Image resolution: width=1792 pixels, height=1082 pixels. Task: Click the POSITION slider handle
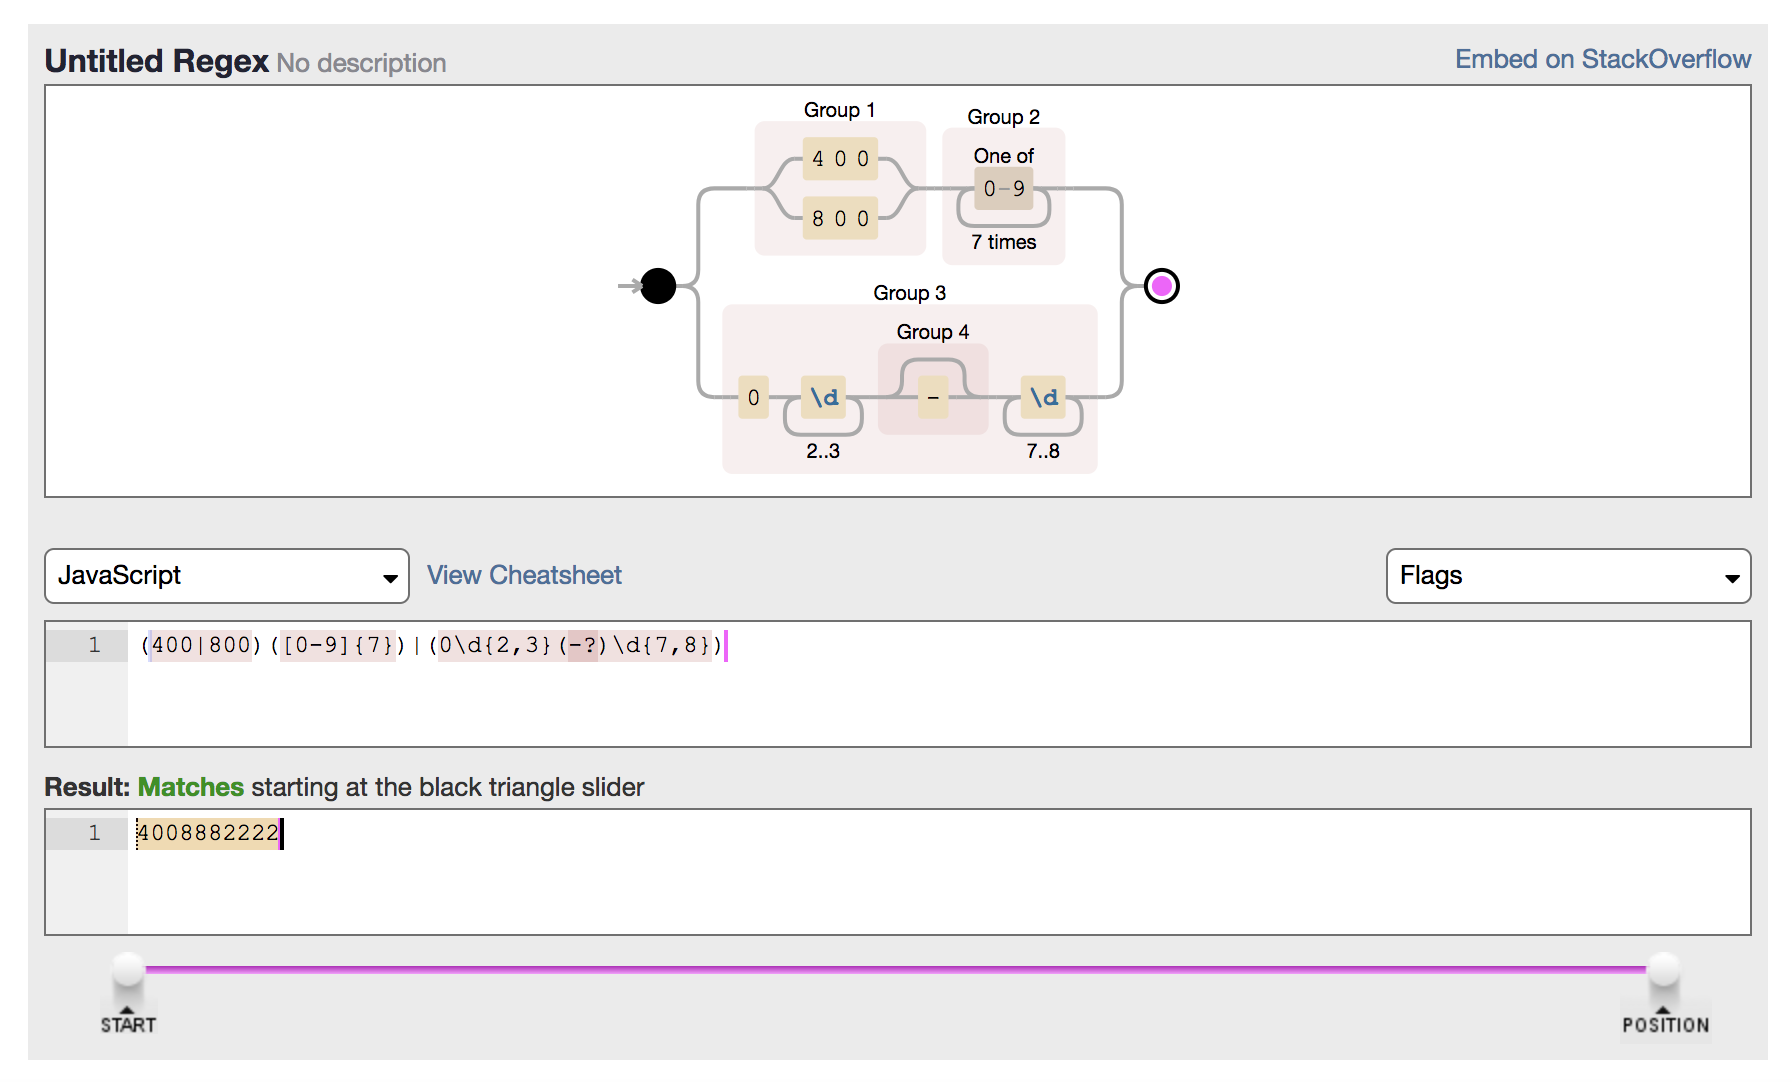1664,969
